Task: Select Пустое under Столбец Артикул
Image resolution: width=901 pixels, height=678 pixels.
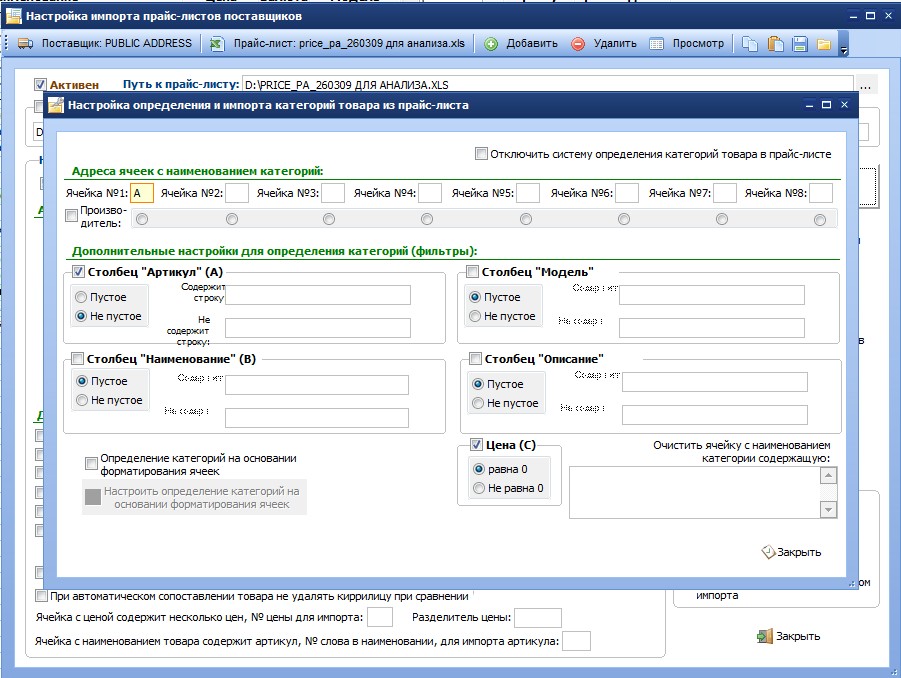Action: point(81,296)
